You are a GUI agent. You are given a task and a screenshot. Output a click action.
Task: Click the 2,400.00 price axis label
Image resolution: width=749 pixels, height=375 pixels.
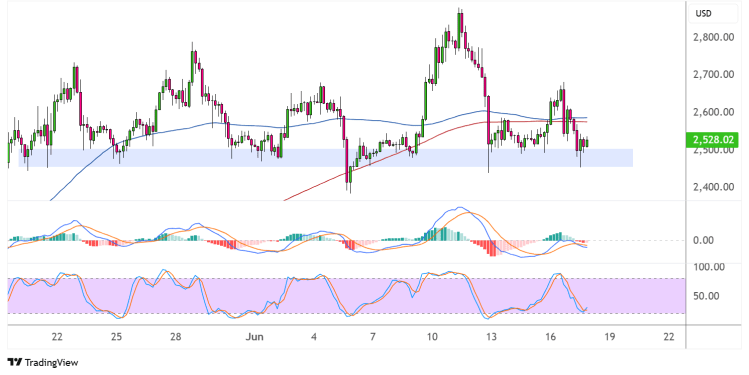pos(713,187)
